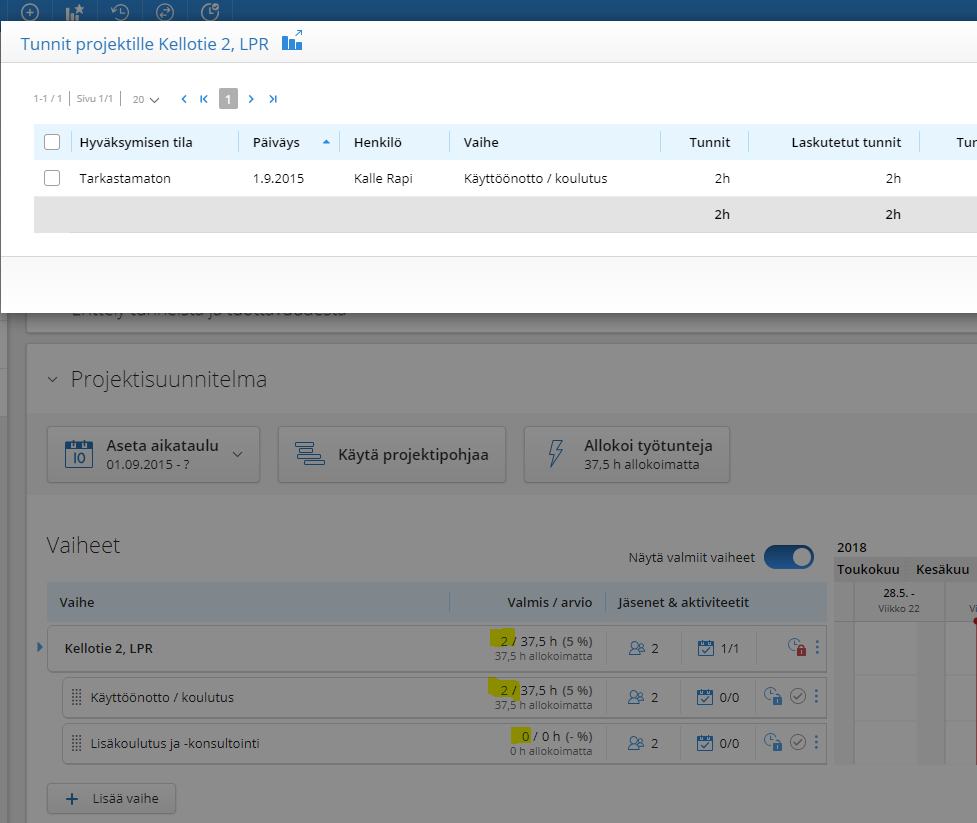Click the Allokoi työtunteja button
The image size is (977, 823).
(627, 454)
